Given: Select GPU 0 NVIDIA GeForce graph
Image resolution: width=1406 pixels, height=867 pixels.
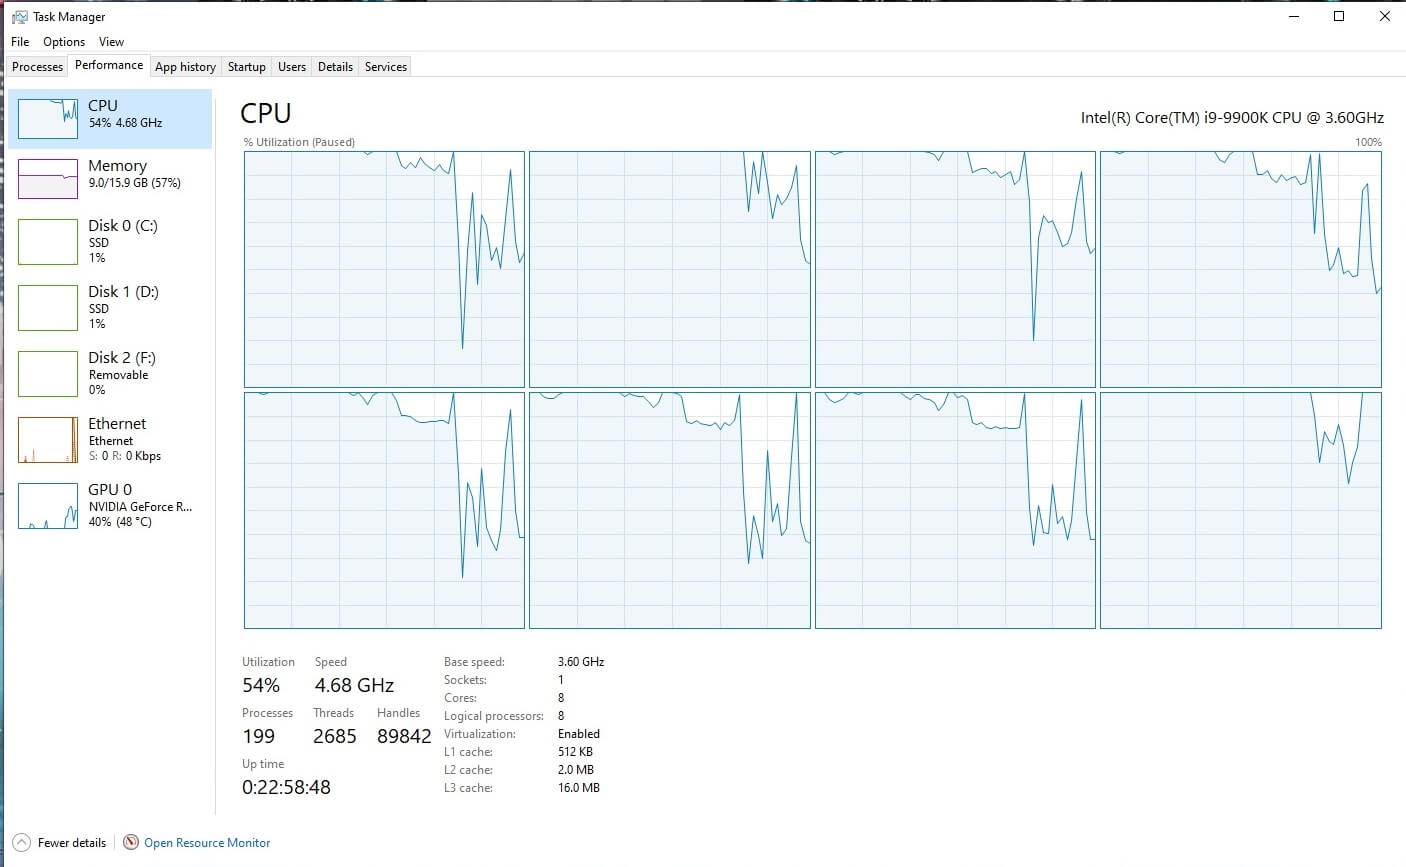Looking at the screenshot, I should point(48,506).
